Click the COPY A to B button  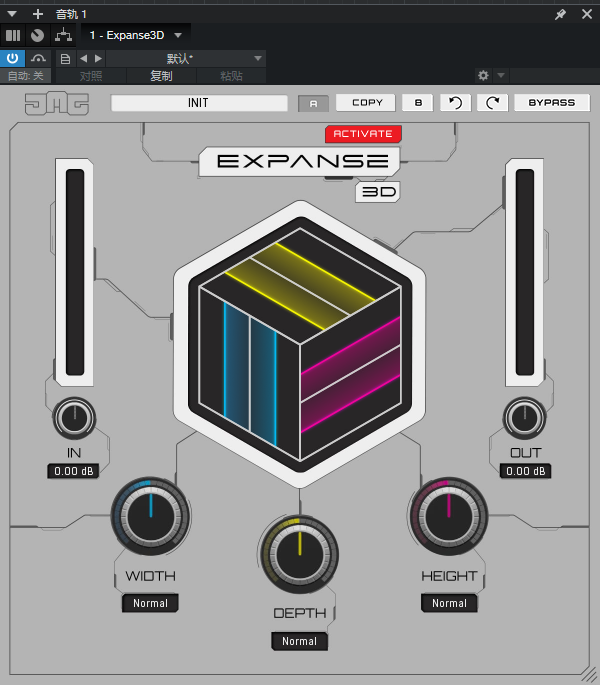tap(366, 103)
